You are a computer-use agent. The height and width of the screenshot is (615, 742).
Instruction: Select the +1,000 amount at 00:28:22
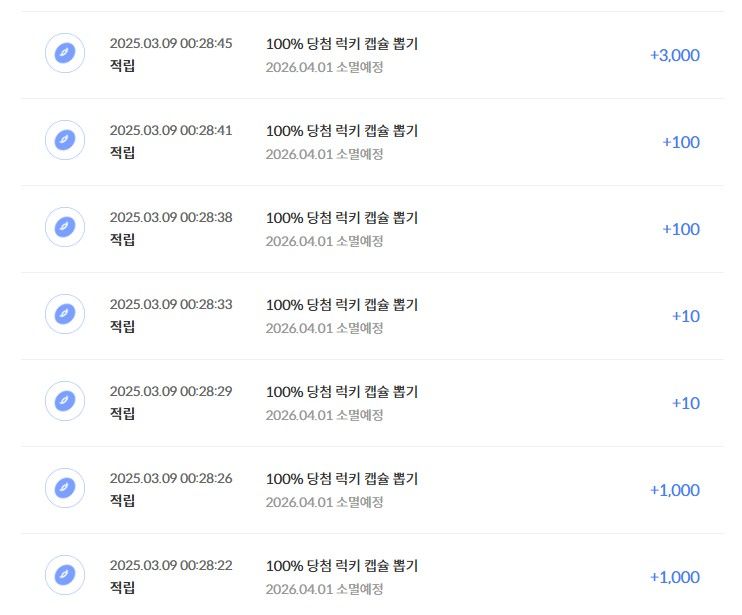click(x=675, y=578)
